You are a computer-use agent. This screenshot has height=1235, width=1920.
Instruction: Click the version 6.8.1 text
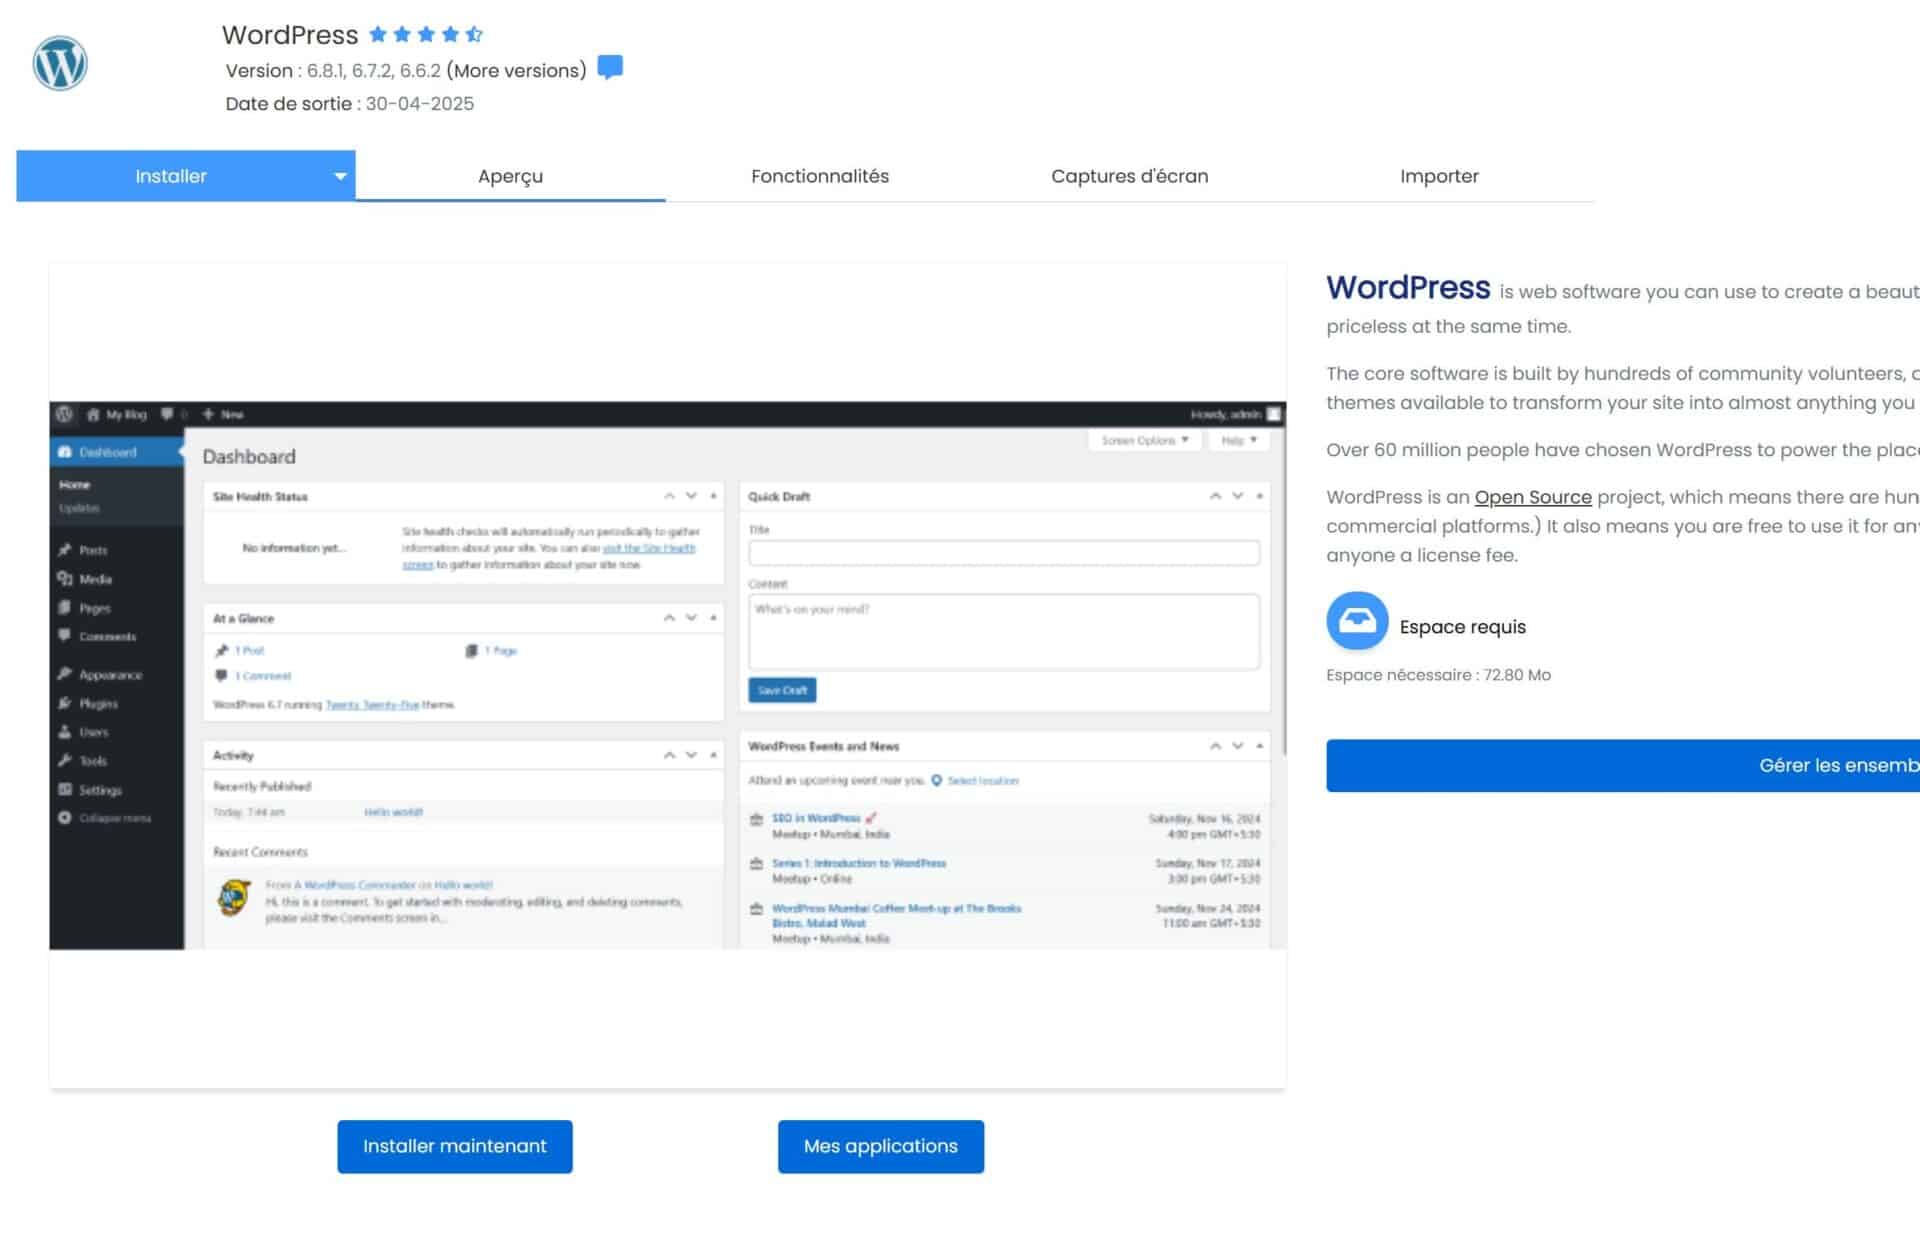point(325,71)
